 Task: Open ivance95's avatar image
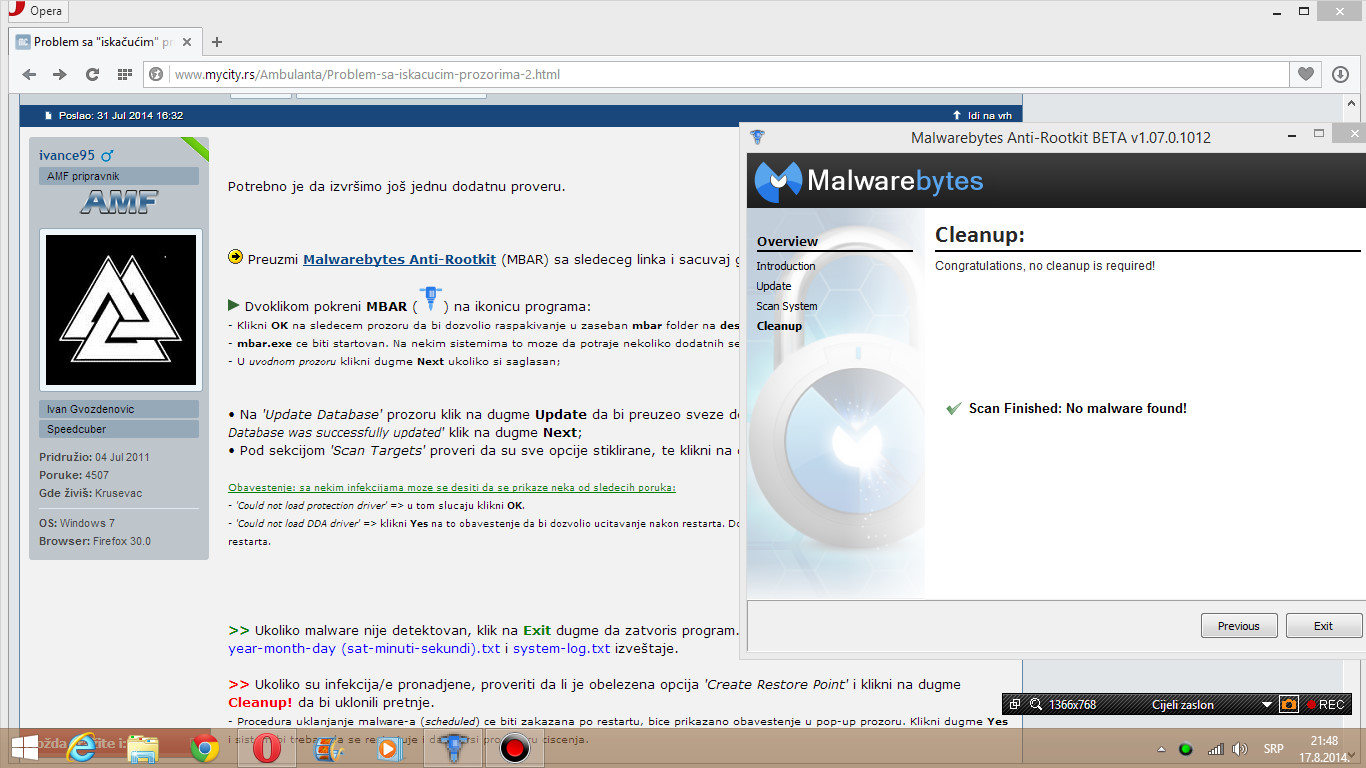click(x=120, y=310)
